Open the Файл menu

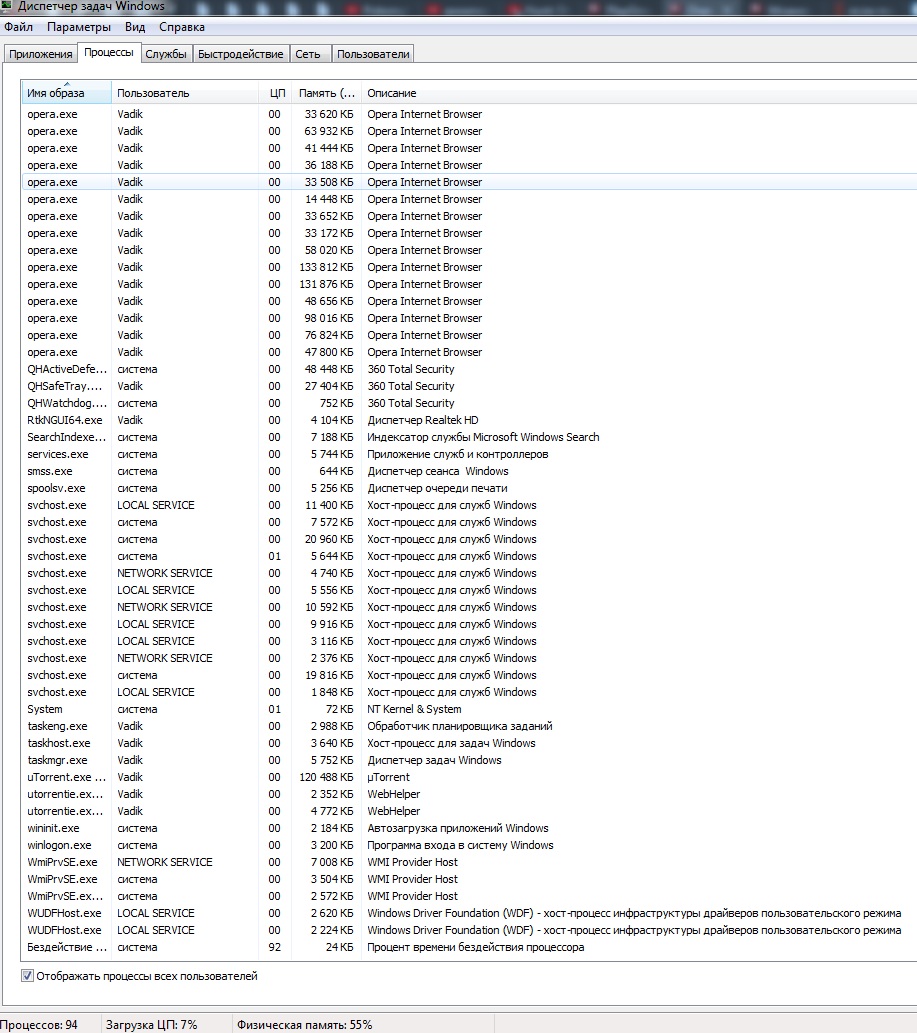click(x=18, y=27)
